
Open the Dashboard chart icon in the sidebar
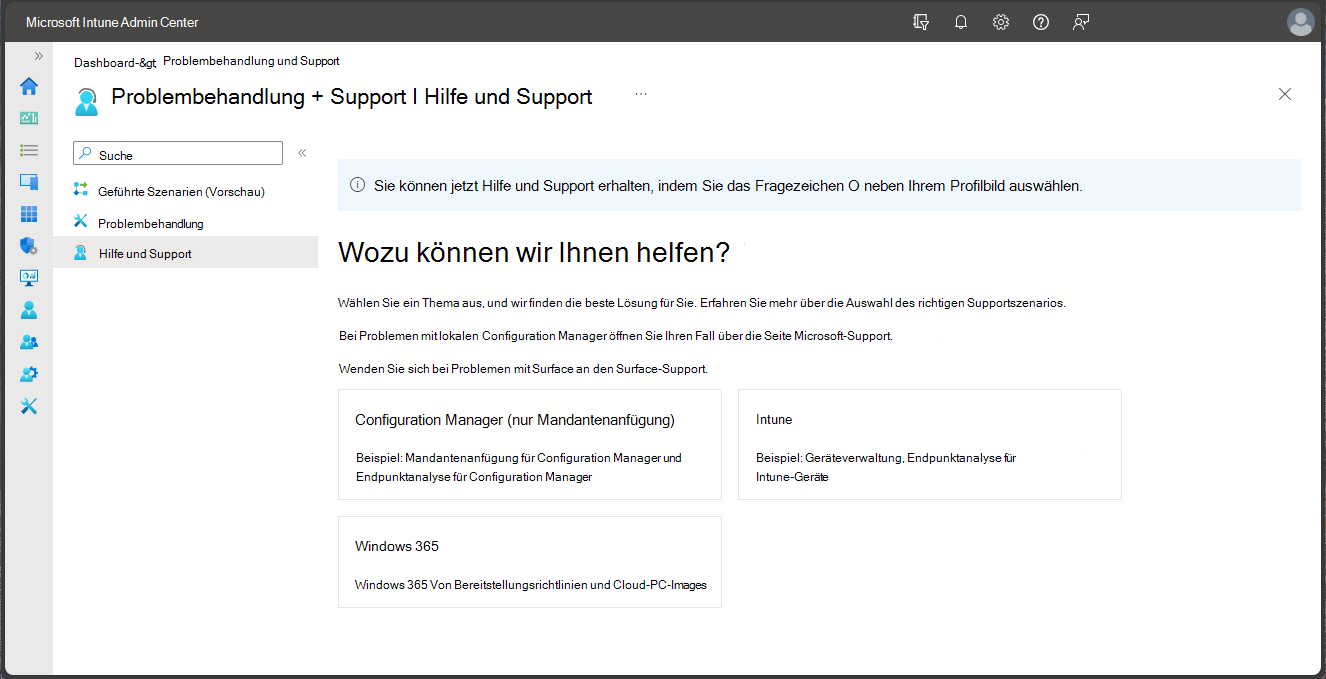tap(29, 118)
